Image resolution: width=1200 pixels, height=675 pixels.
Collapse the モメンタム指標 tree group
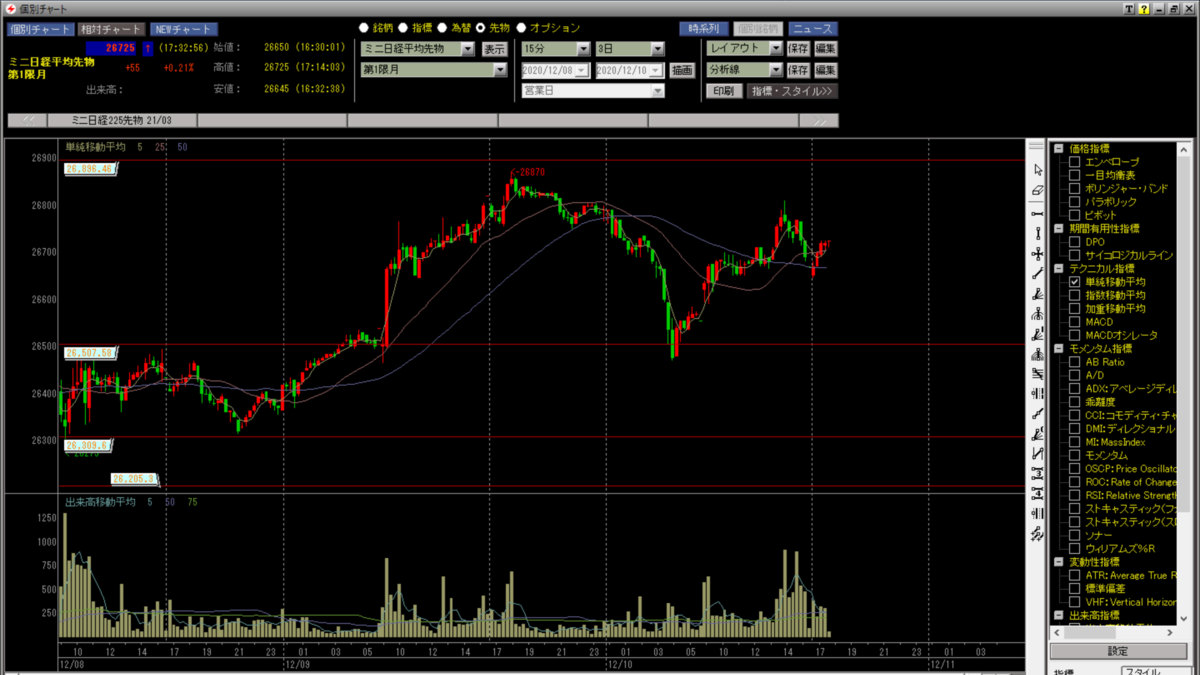coord(1059,349)
